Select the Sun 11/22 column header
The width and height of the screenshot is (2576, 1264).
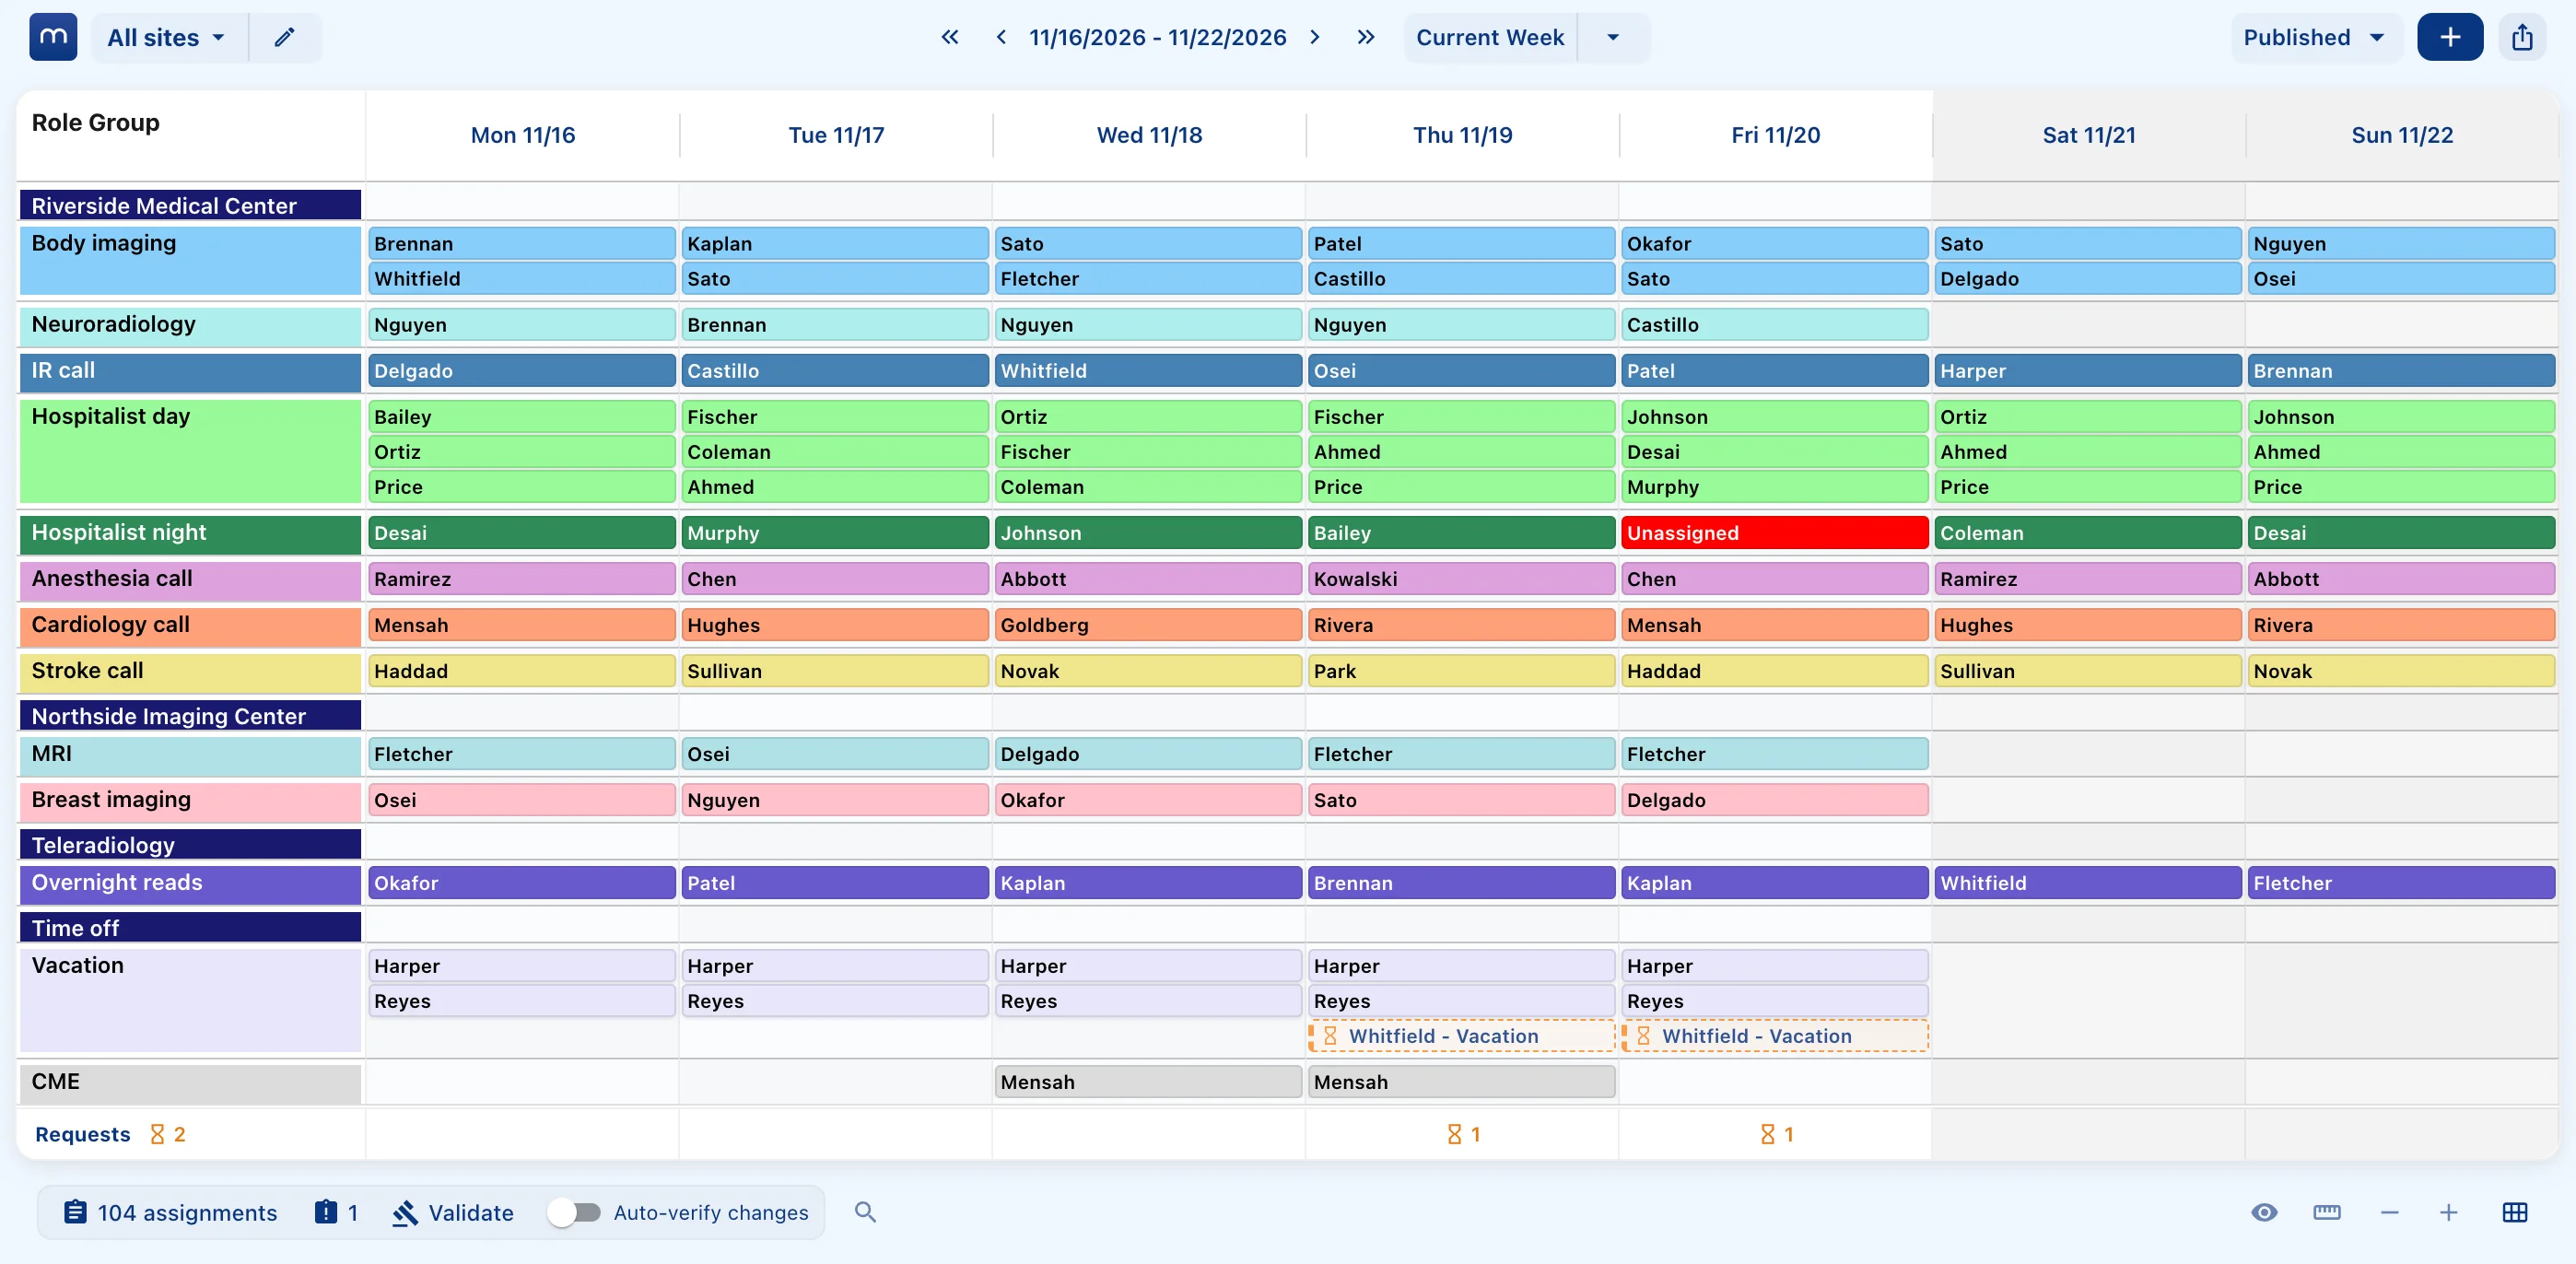[2402, 135]
